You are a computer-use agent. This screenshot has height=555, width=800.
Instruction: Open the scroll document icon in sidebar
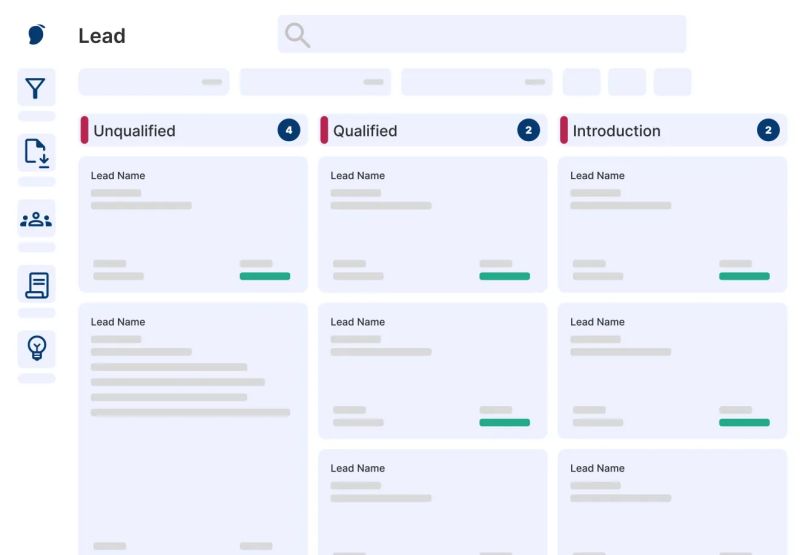(x=36, y=284)
